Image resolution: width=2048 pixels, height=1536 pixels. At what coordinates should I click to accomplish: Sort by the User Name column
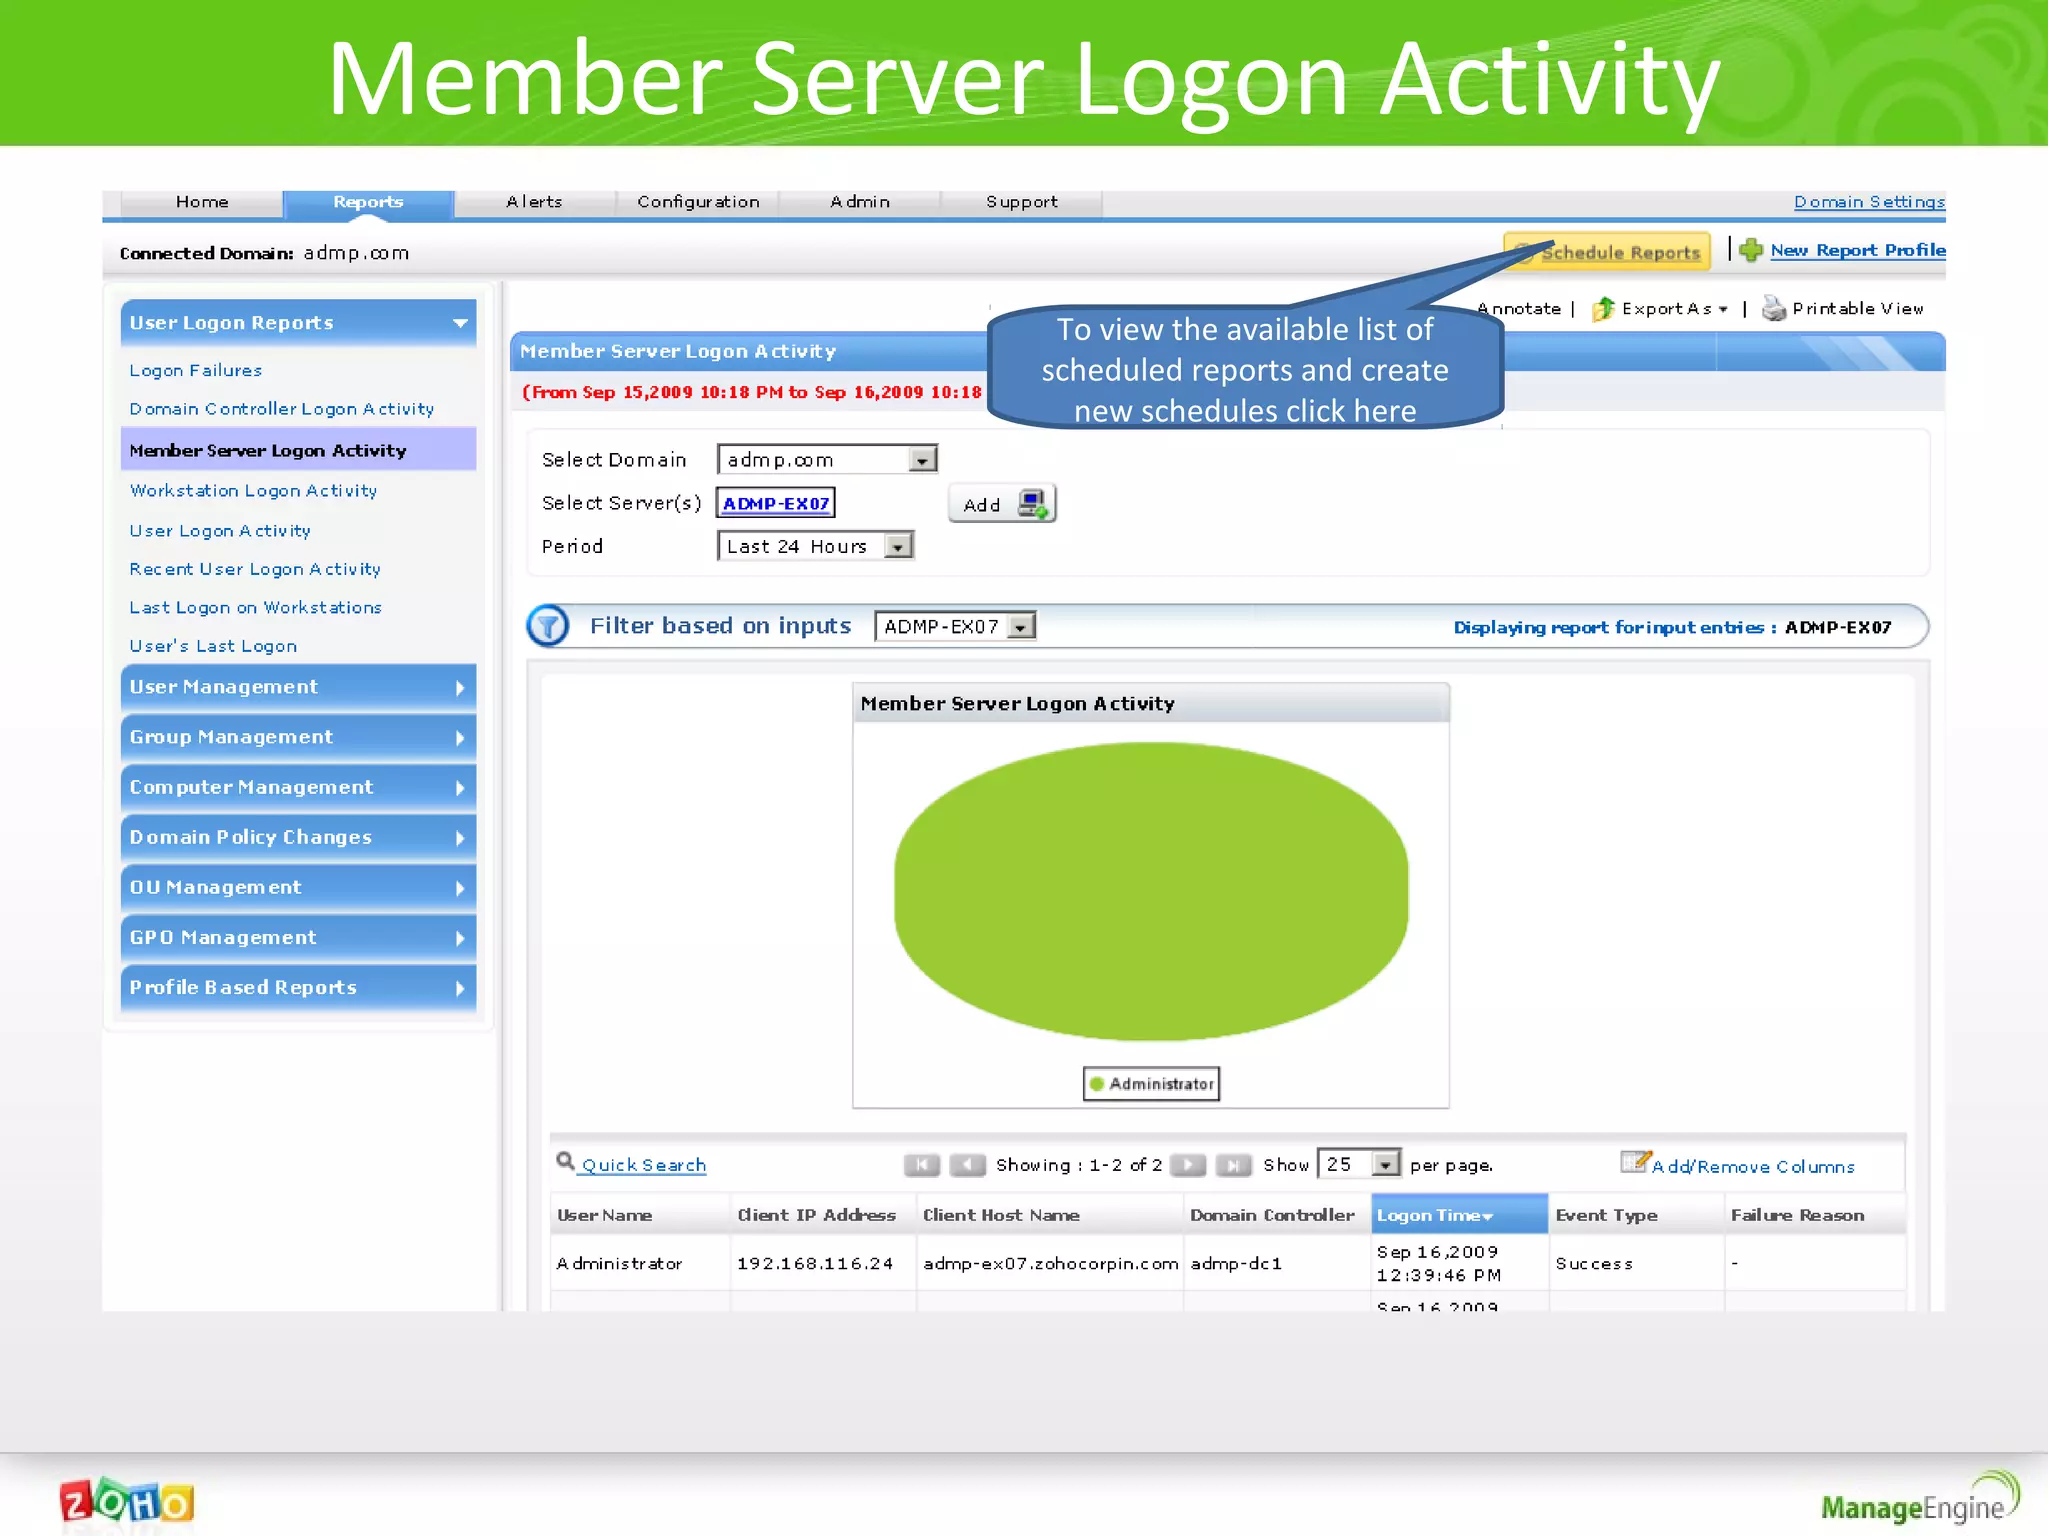[x=604, y=1216]
